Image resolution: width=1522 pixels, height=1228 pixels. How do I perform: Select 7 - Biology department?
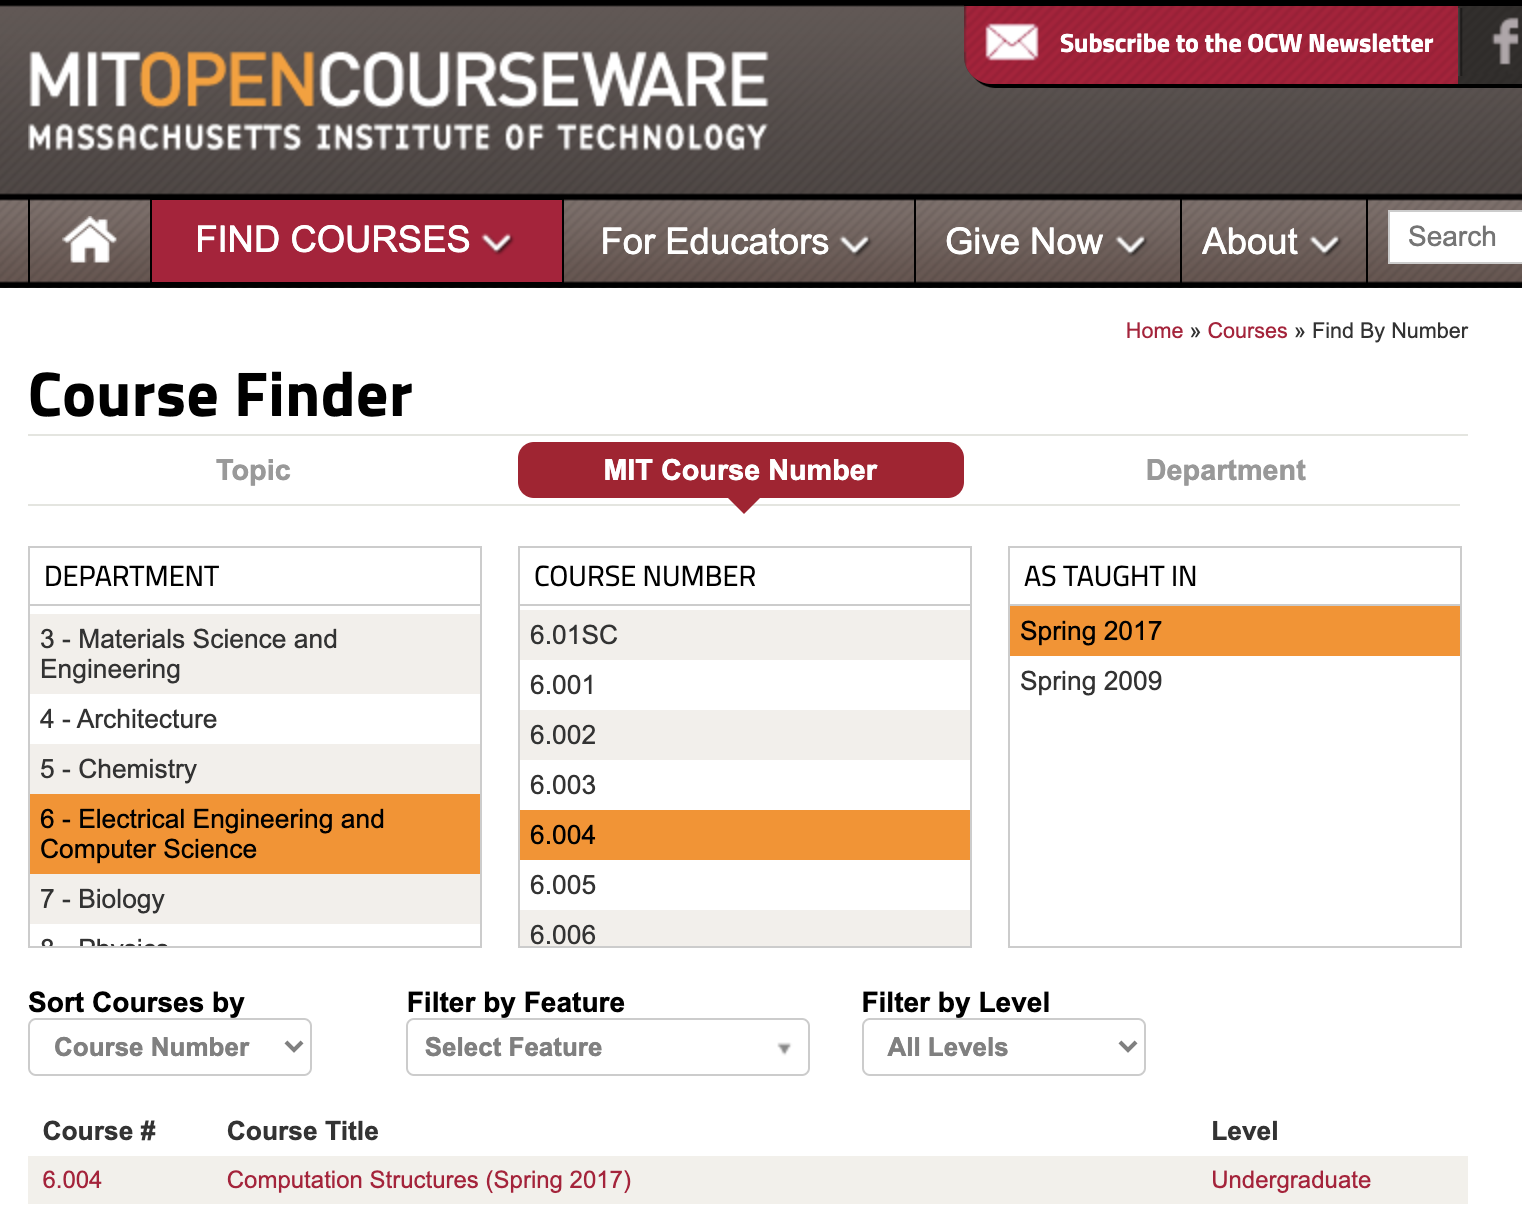tap(255, 899)
